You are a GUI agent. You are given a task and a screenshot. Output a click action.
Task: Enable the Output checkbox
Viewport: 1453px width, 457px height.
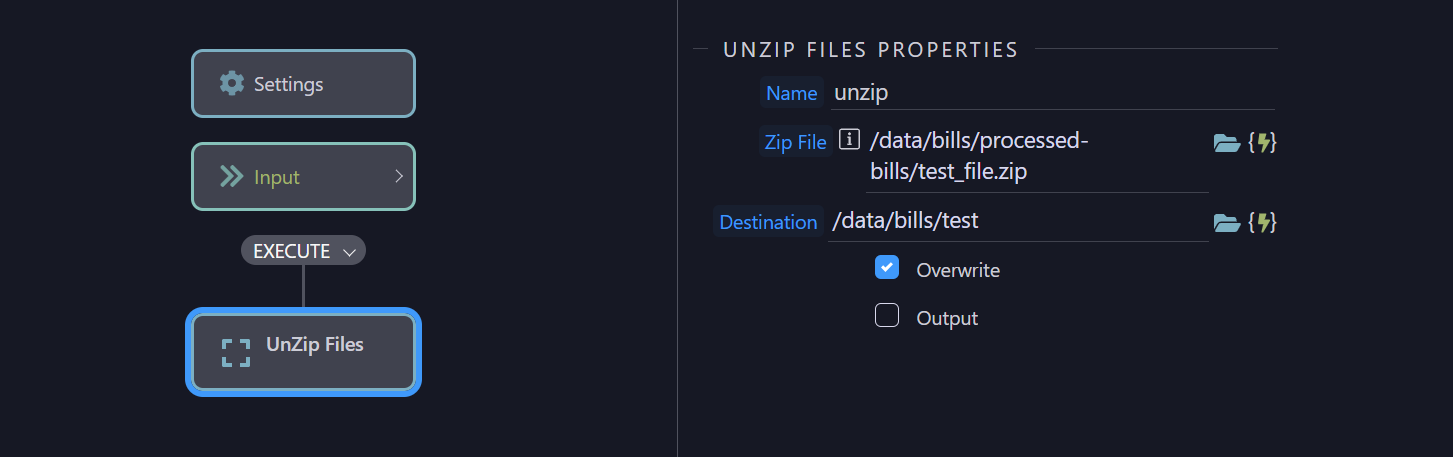887,316
